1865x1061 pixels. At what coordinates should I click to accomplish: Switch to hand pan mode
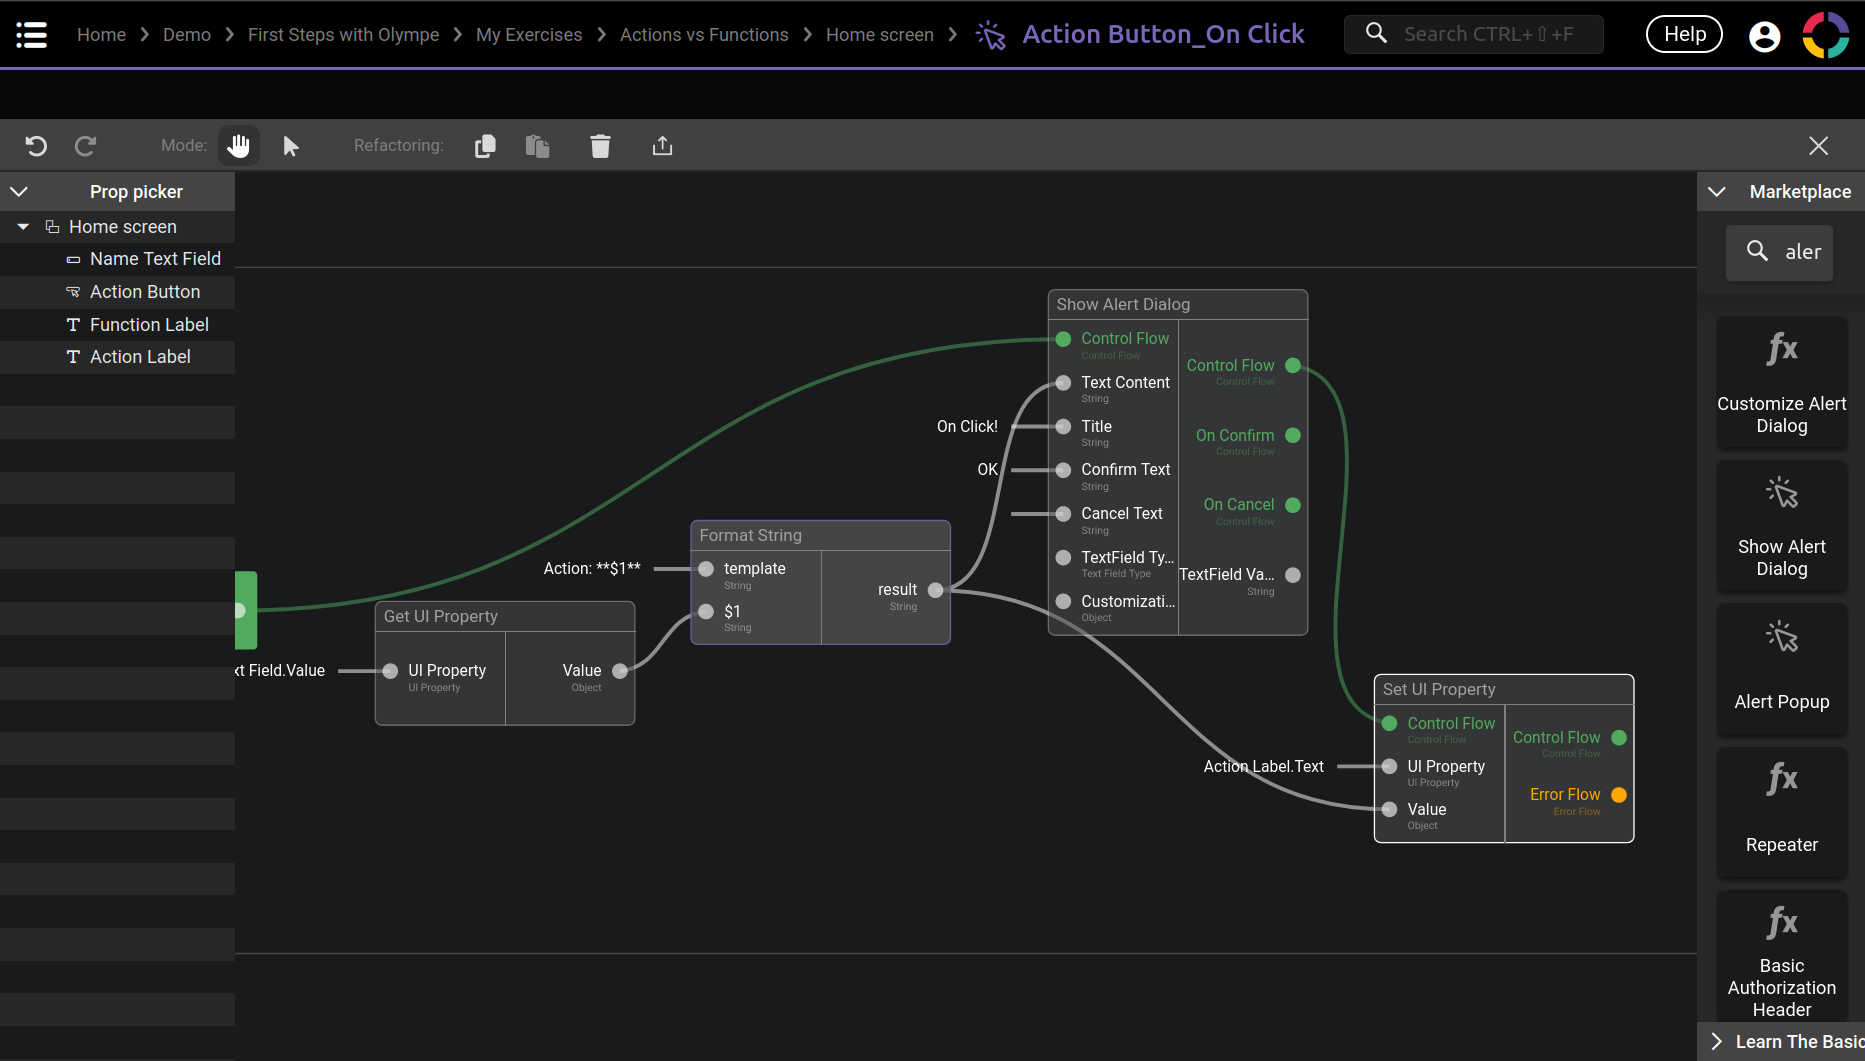point(238,146)
